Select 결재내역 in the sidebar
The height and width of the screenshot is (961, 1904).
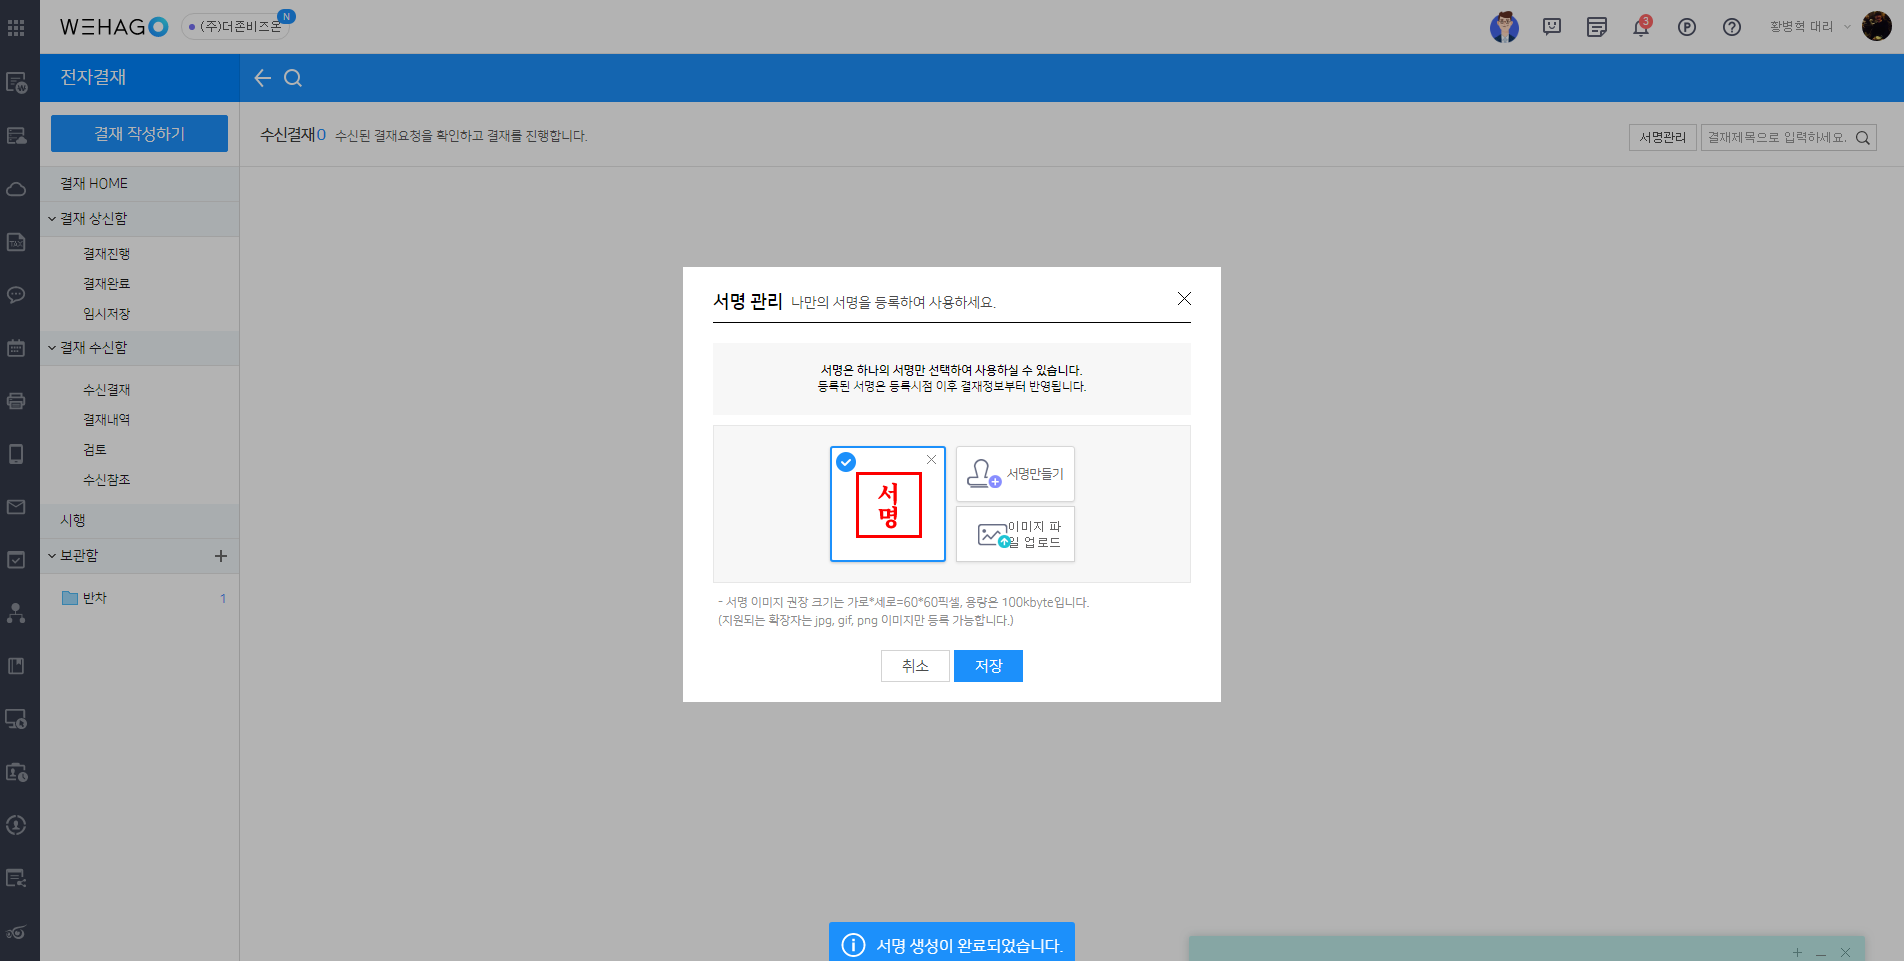pyautogui.click(x=106, y=420)
